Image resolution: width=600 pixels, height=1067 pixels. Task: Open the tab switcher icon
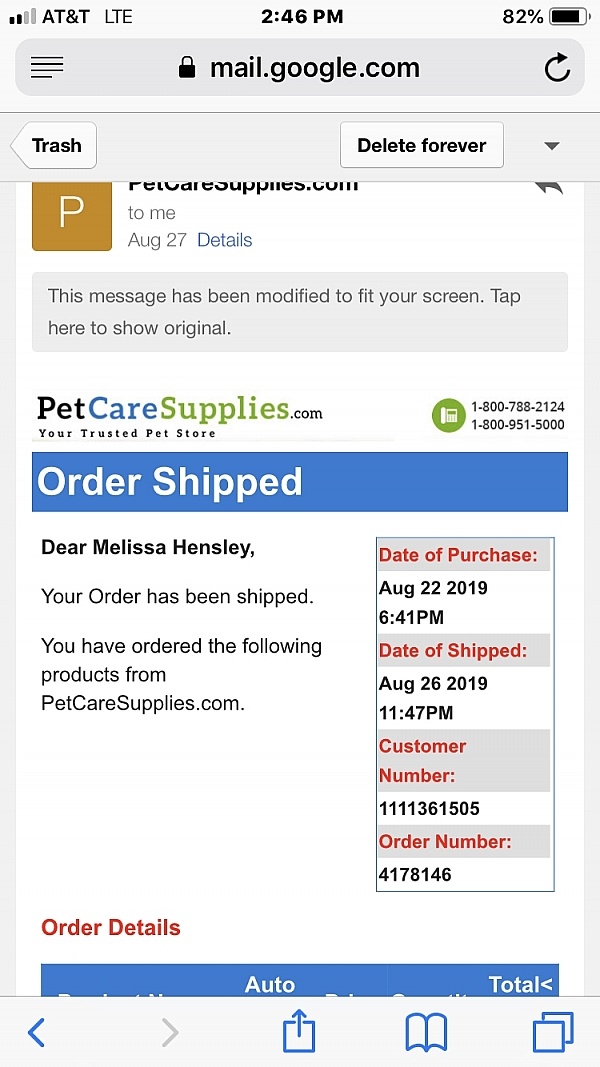pos(552,1031)
